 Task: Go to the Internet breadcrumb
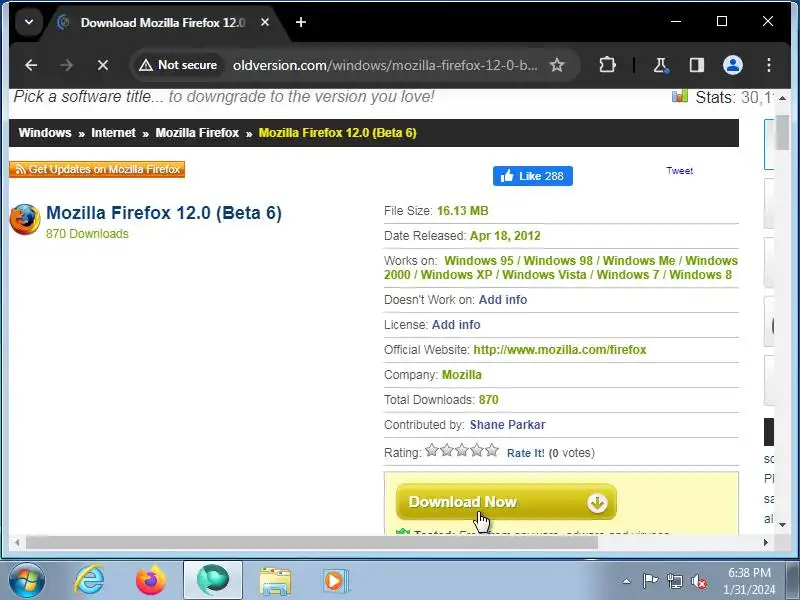[x=113, y=133]
